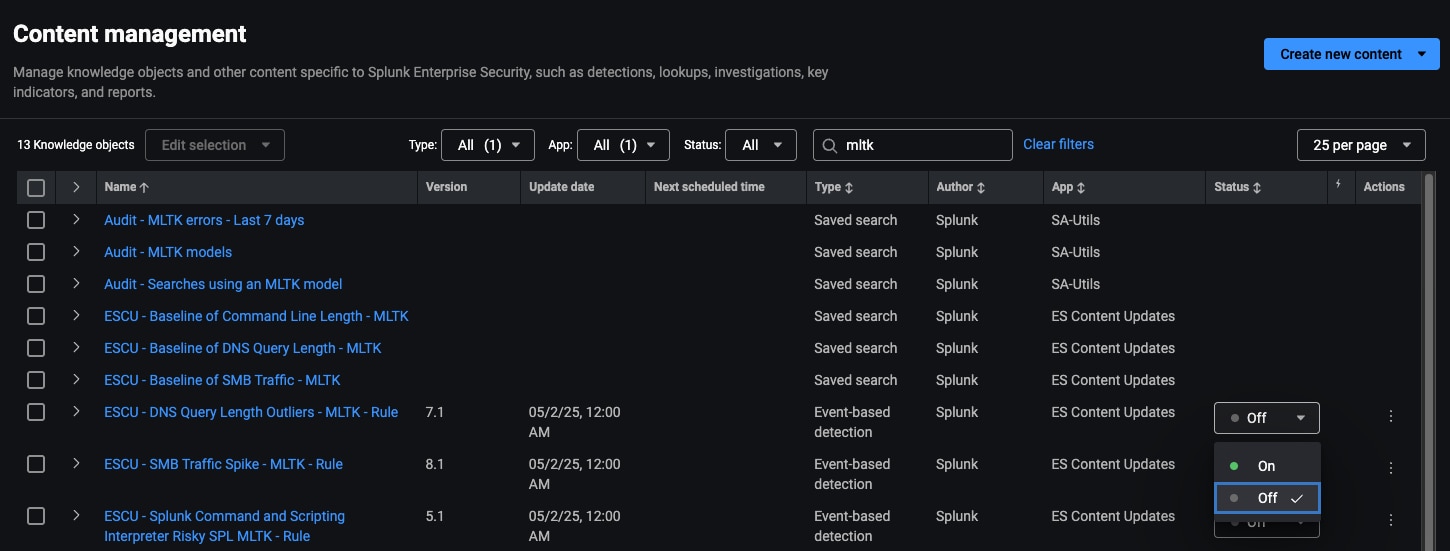Check SMB Traffic Spike rule row
Screen dimensions: 1450x551
point(36,464)
